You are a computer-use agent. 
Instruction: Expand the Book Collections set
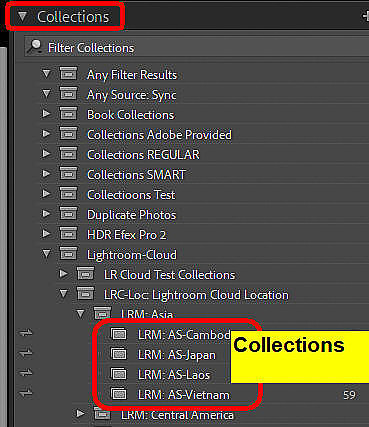point(47,114)
